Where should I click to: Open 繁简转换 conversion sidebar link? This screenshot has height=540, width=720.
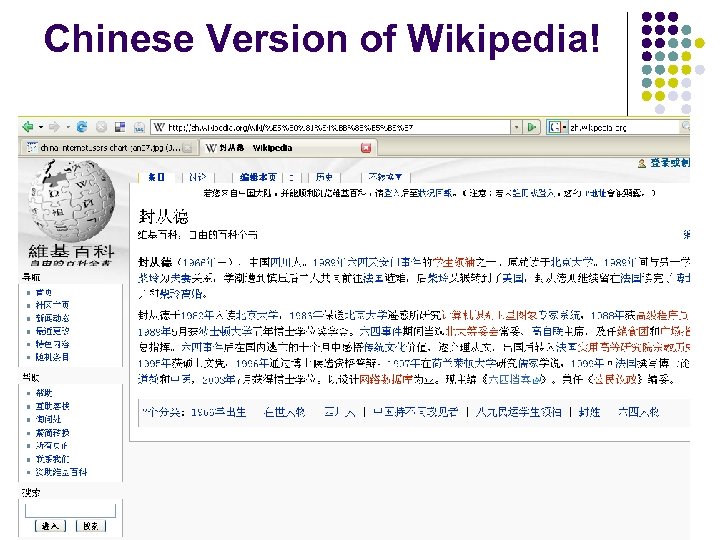coord(52,433)
